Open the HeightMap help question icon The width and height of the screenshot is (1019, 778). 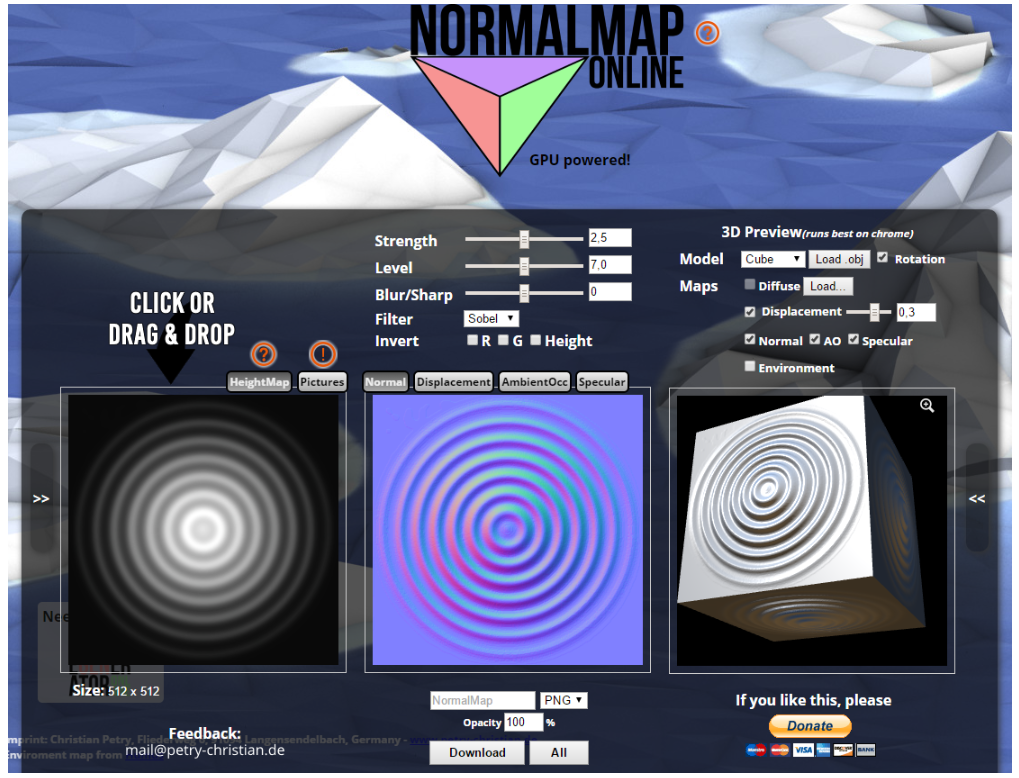coord(263,354)
